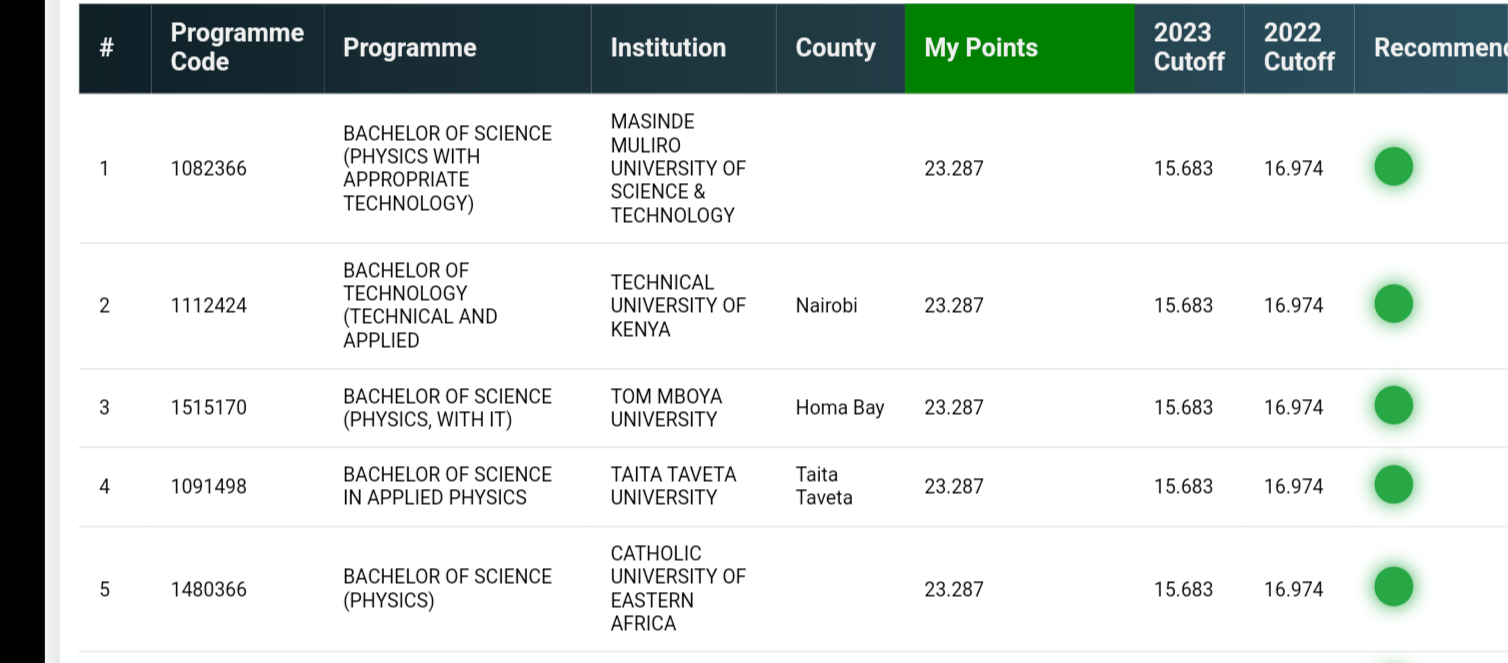The height and width of the screenshot is (663, 1508).
Task: Click the green recommendation dot for TECHNICAL UNIVERSITY OF KENYA
Action: (x=1393, y=305)
